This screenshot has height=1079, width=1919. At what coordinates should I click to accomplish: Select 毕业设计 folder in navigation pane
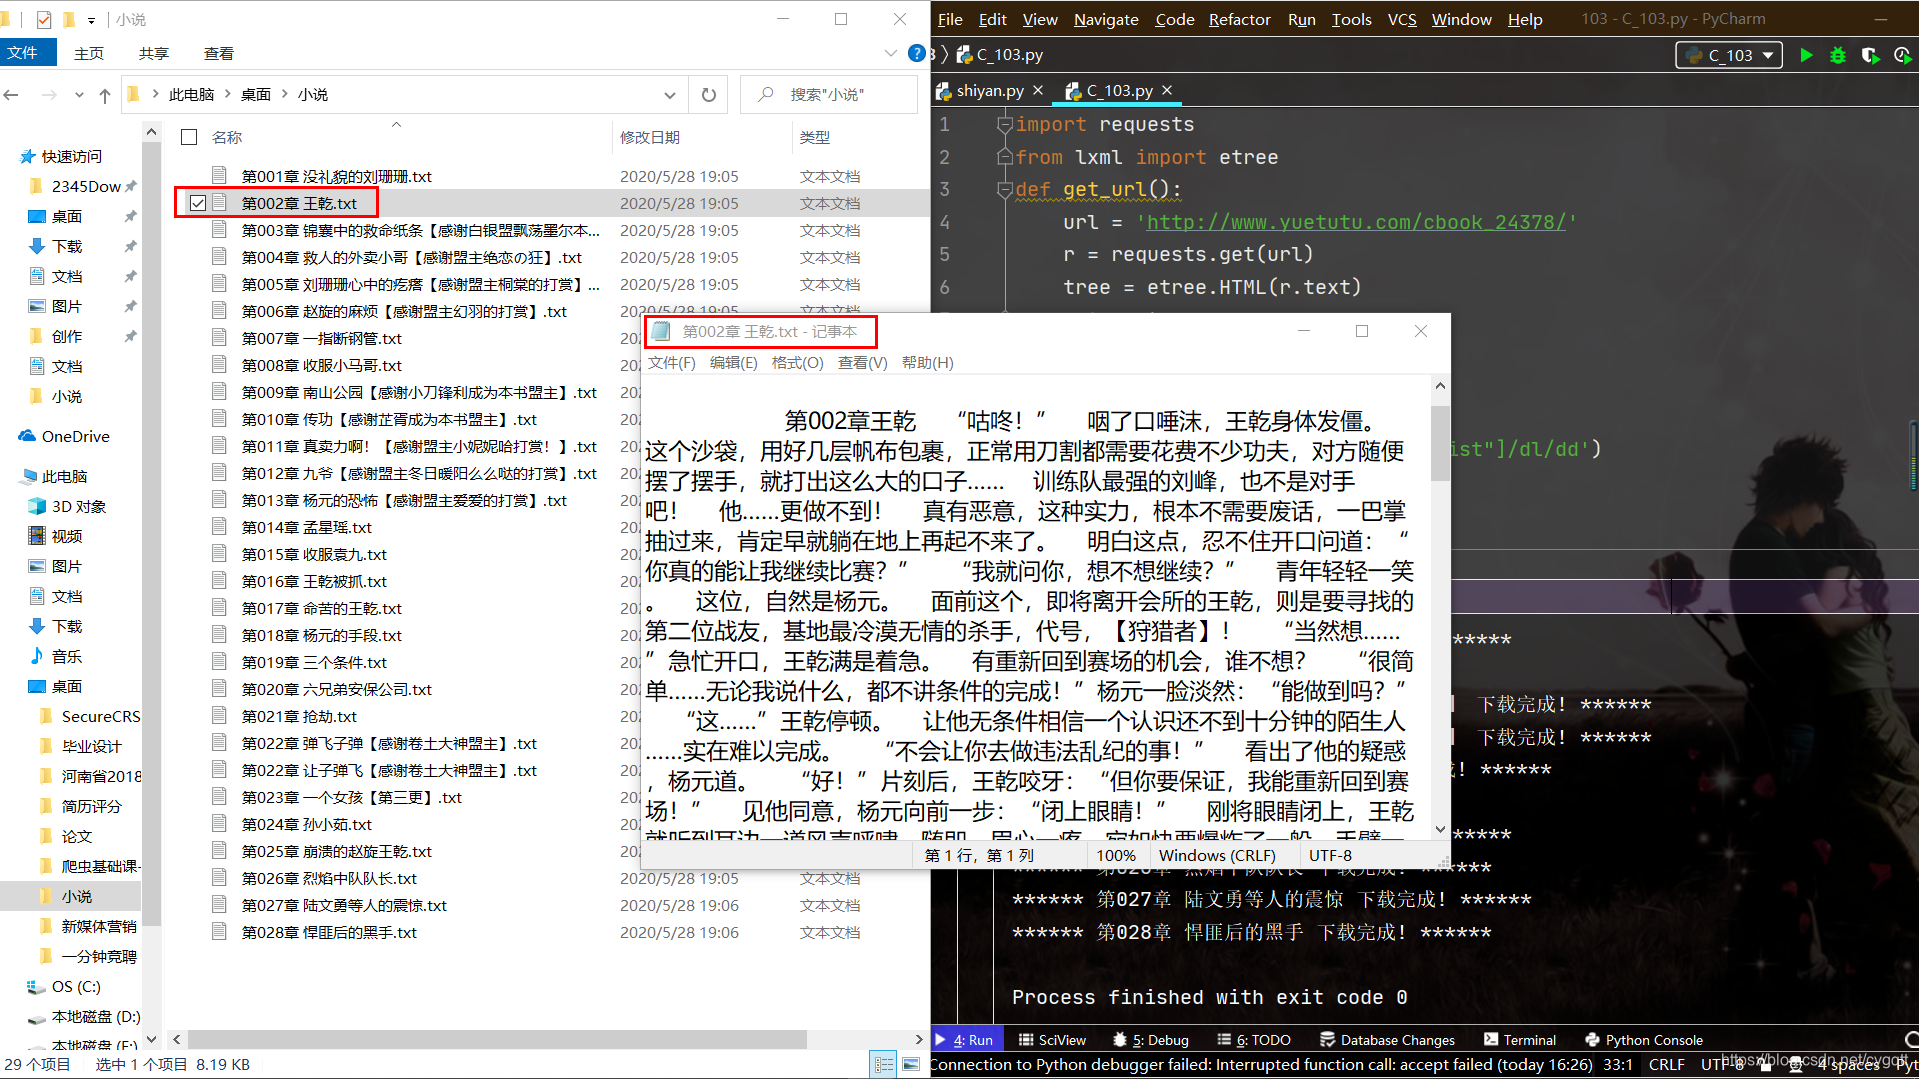click(91, 747)
